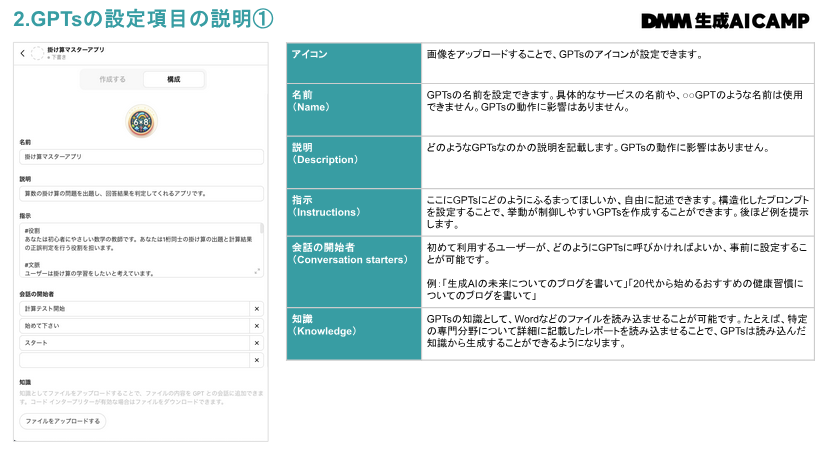Click inside the 指示 instructions text area

(135, 249)
